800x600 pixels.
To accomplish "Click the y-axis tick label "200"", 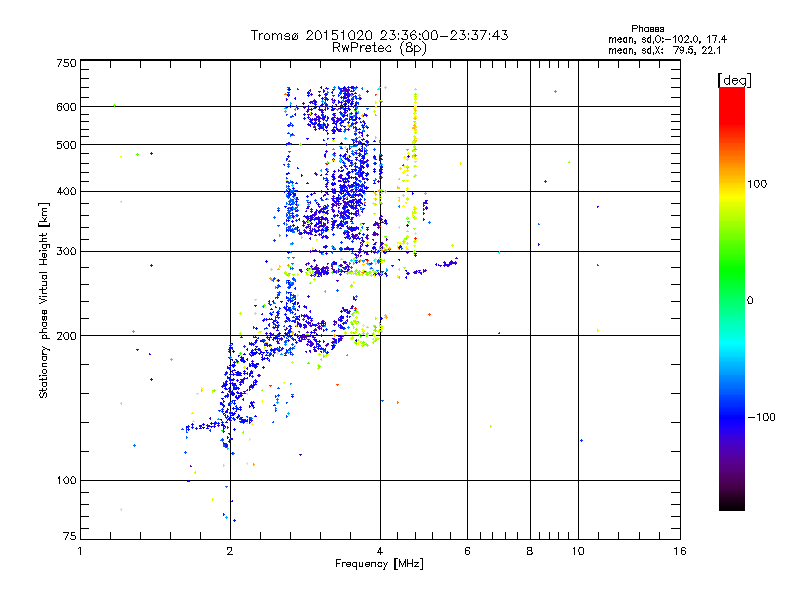I will click(66, 336).
